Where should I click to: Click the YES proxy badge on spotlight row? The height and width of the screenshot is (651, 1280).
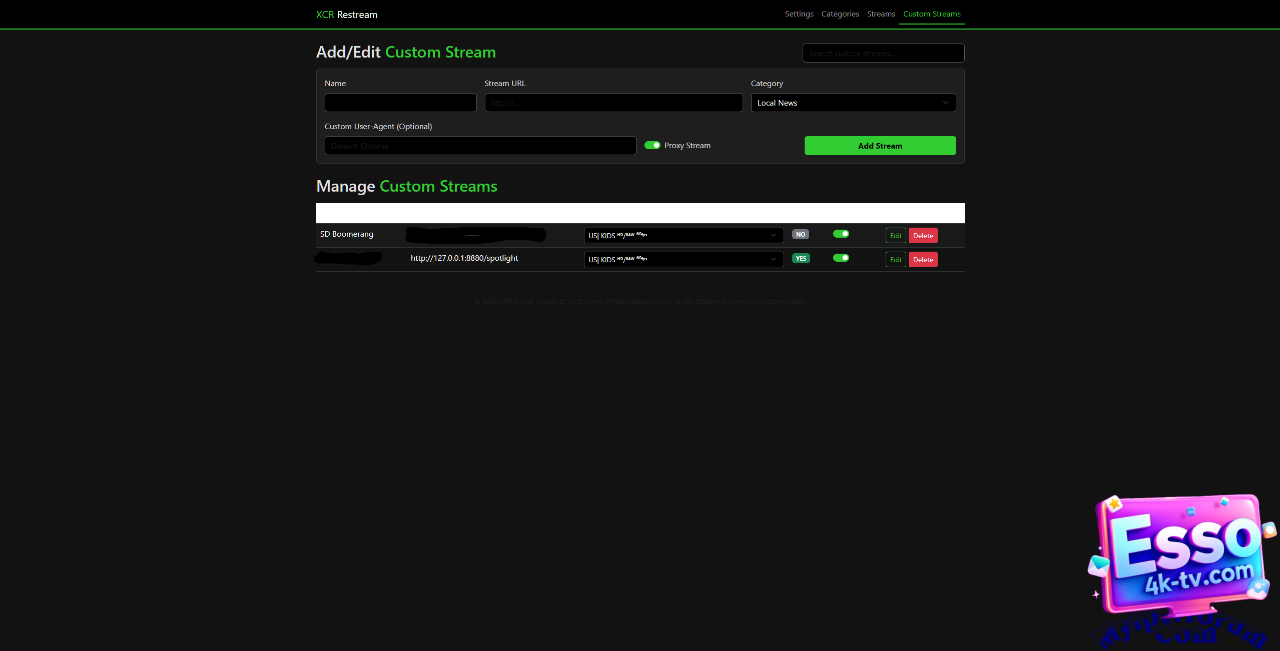click(x=800, y=258)
